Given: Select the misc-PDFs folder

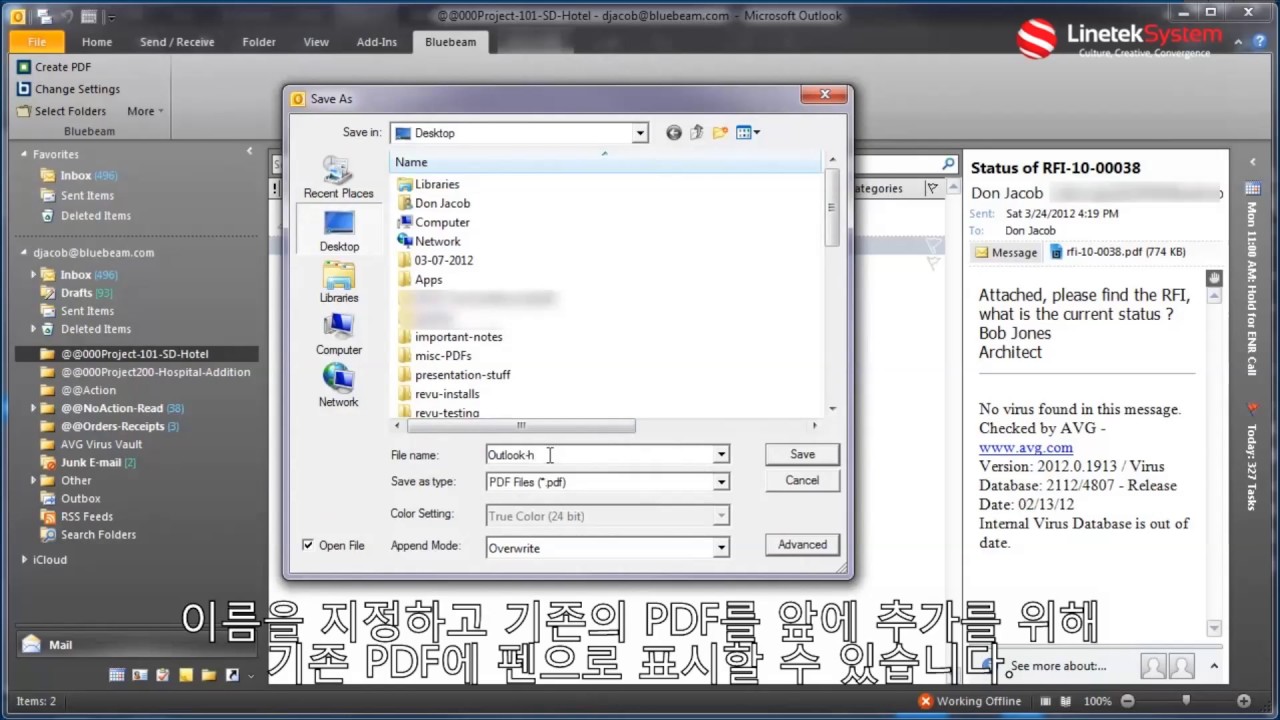Looking at the screenshot, I should [443, 356].
